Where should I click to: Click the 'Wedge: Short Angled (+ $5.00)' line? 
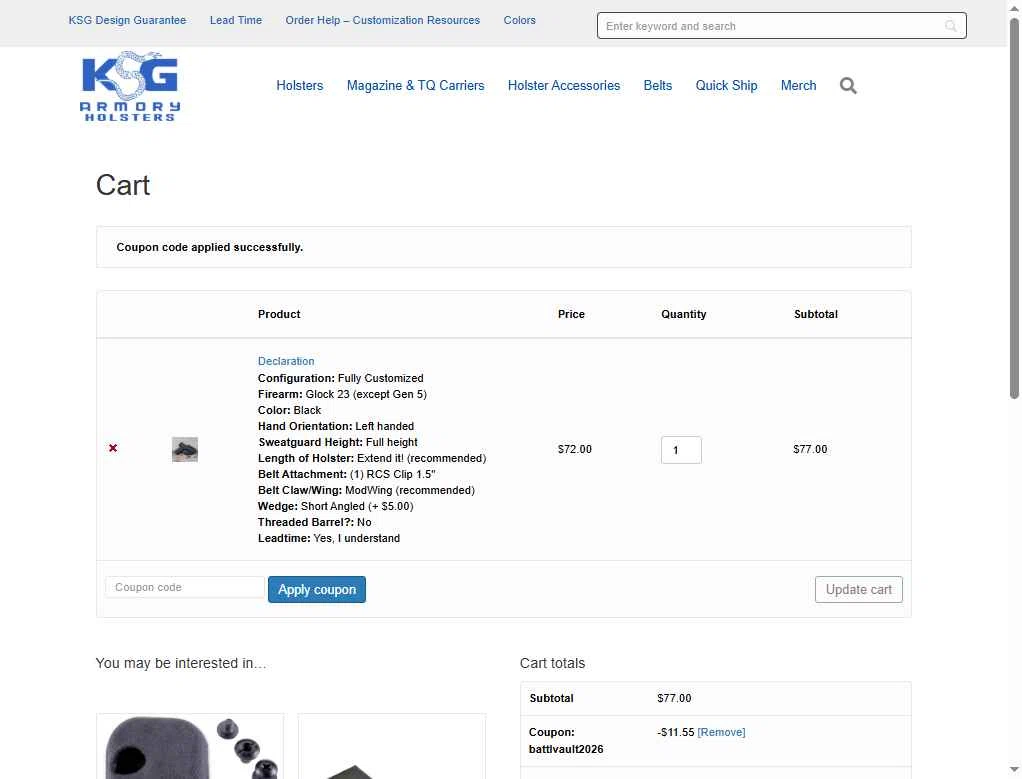click(336, 506)
